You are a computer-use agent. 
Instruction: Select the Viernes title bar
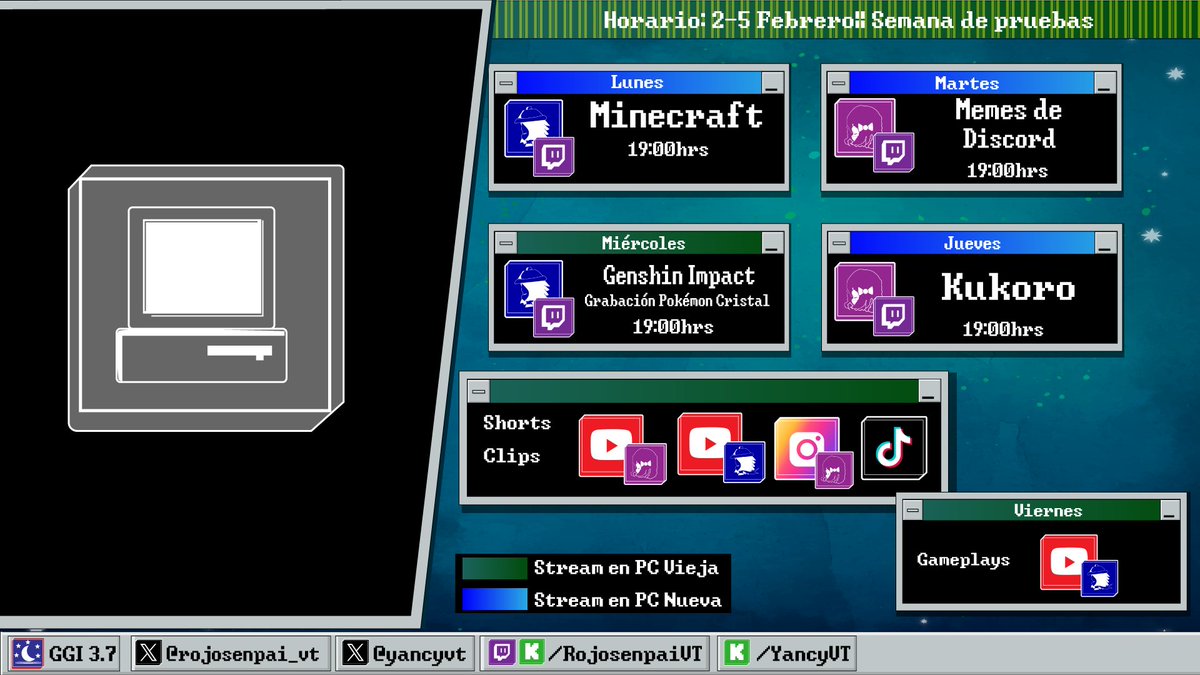point(1040,510)
